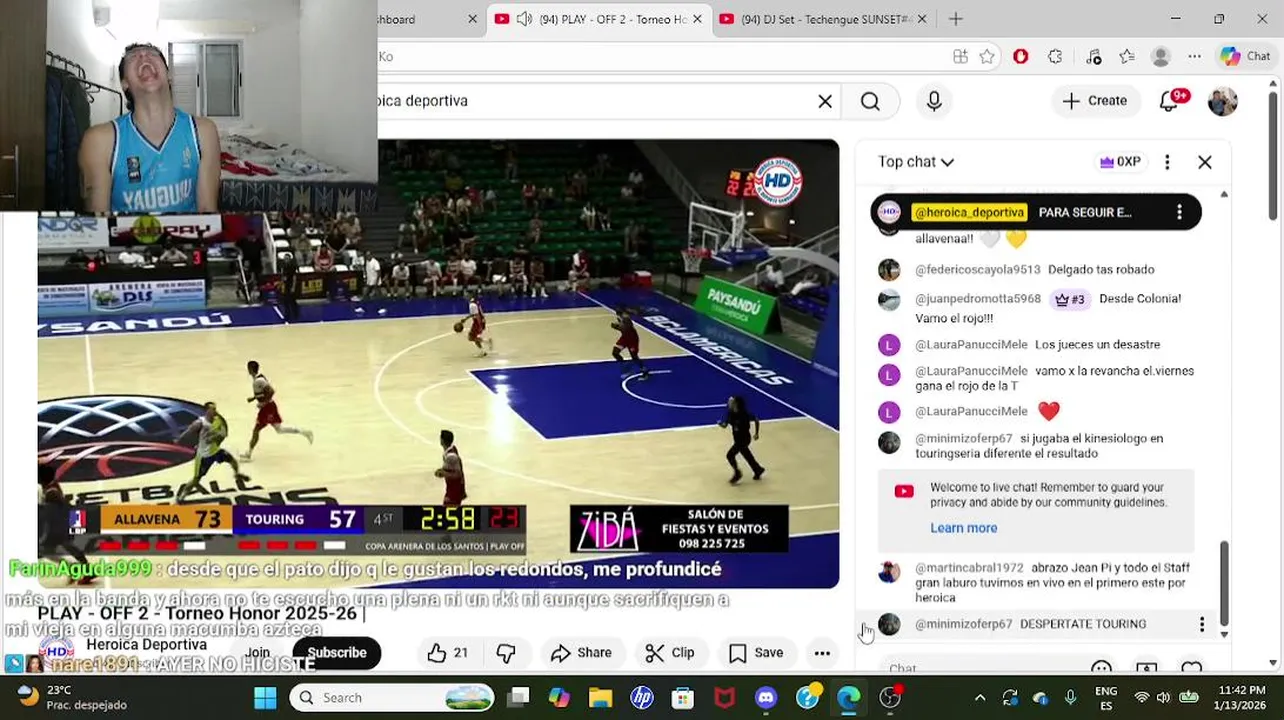Open the emoji picker in chat

1101,668
